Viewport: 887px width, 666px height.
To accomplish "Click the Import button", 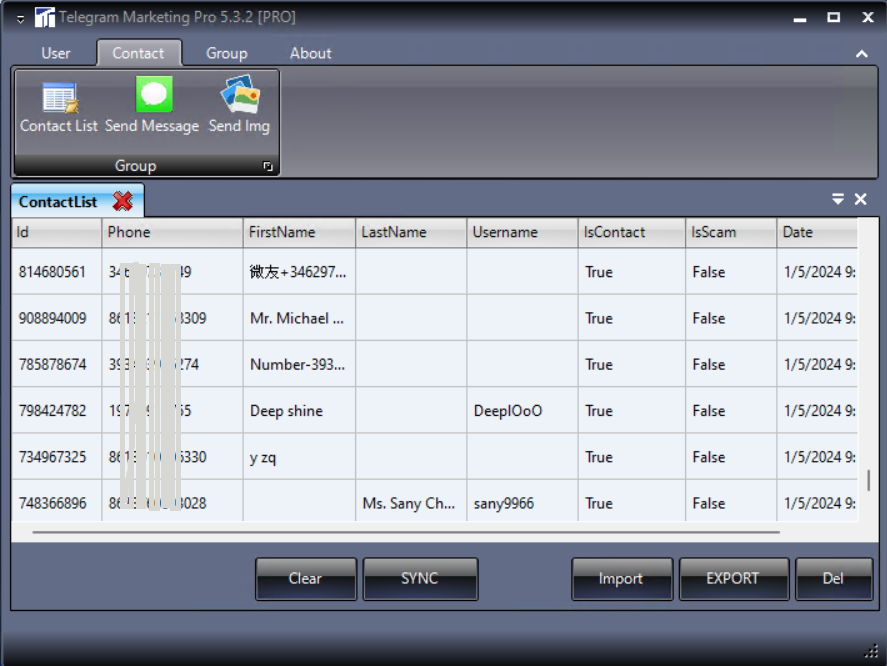I will pos(621,579).
